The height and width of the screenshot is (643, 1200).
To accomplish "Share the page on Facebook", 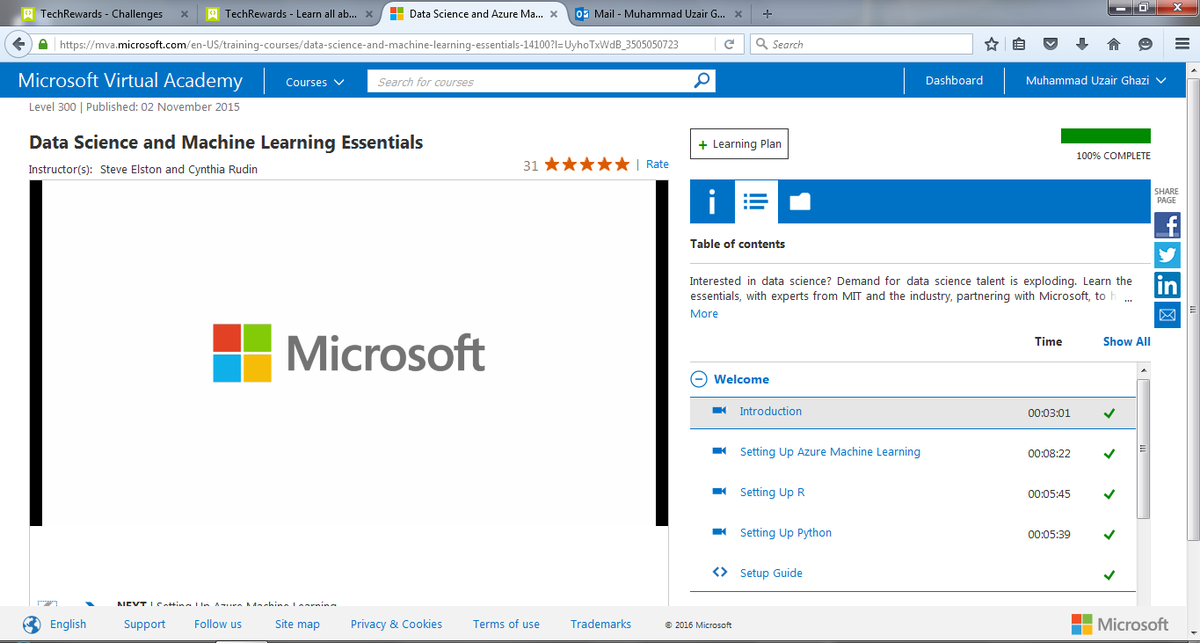I will 1167,224.
